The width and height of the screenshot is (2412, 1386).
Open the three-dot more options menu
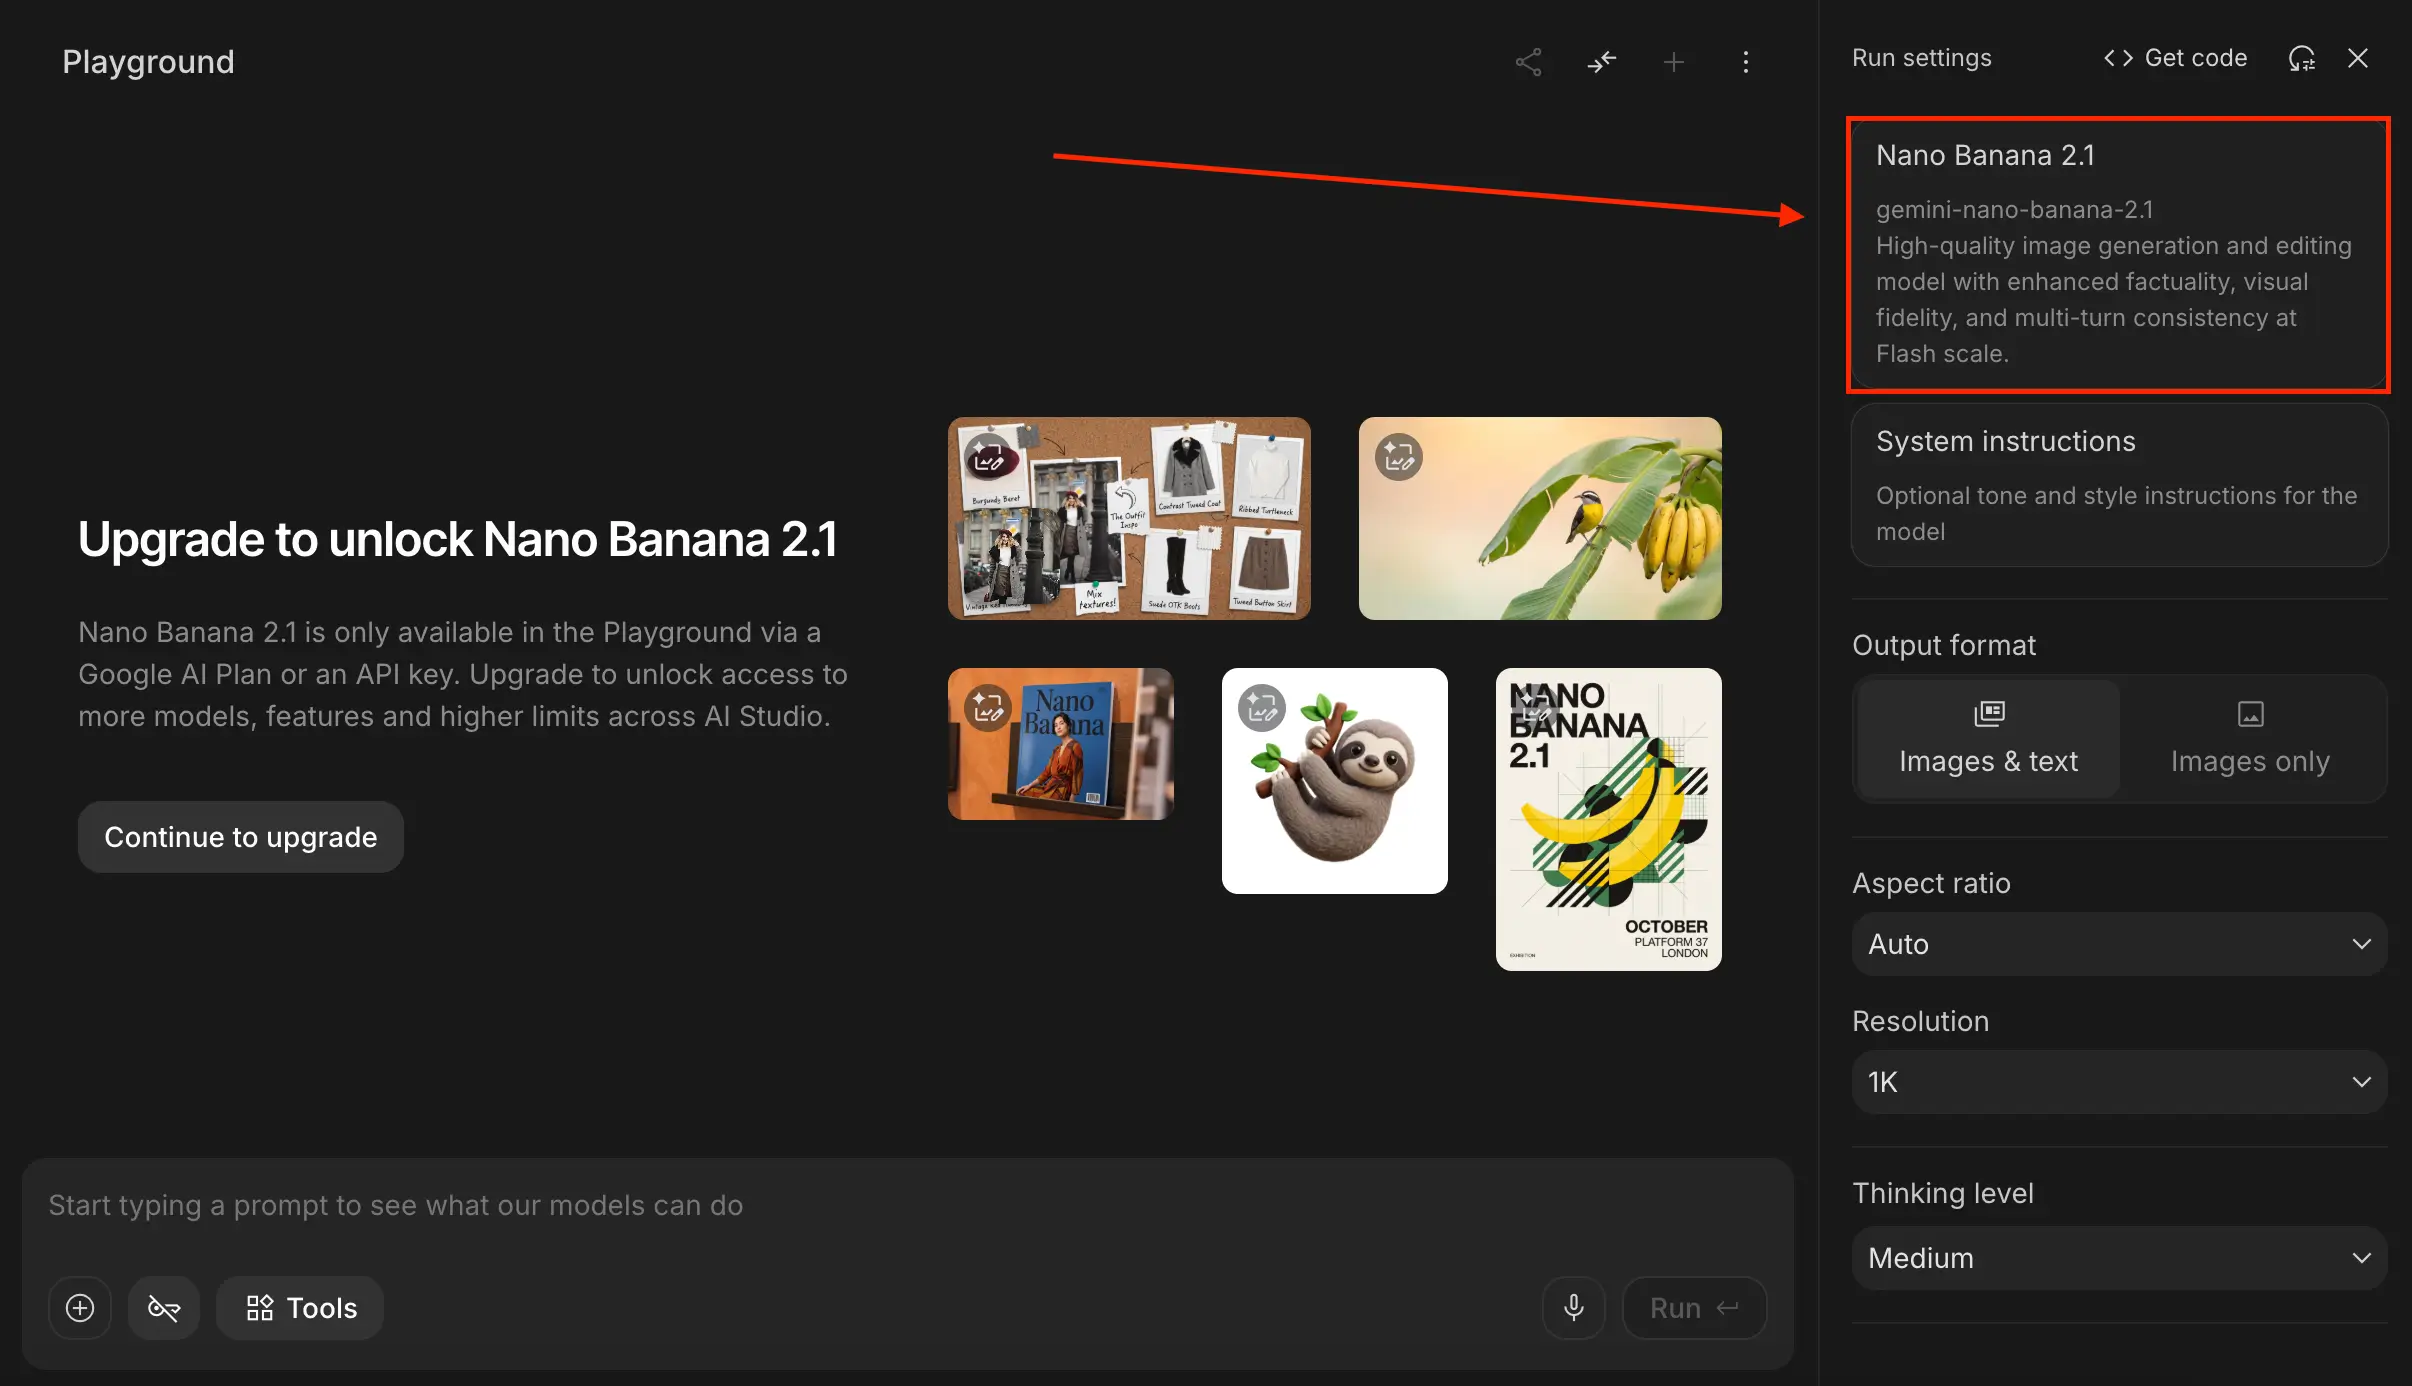tap(1746, 62)
